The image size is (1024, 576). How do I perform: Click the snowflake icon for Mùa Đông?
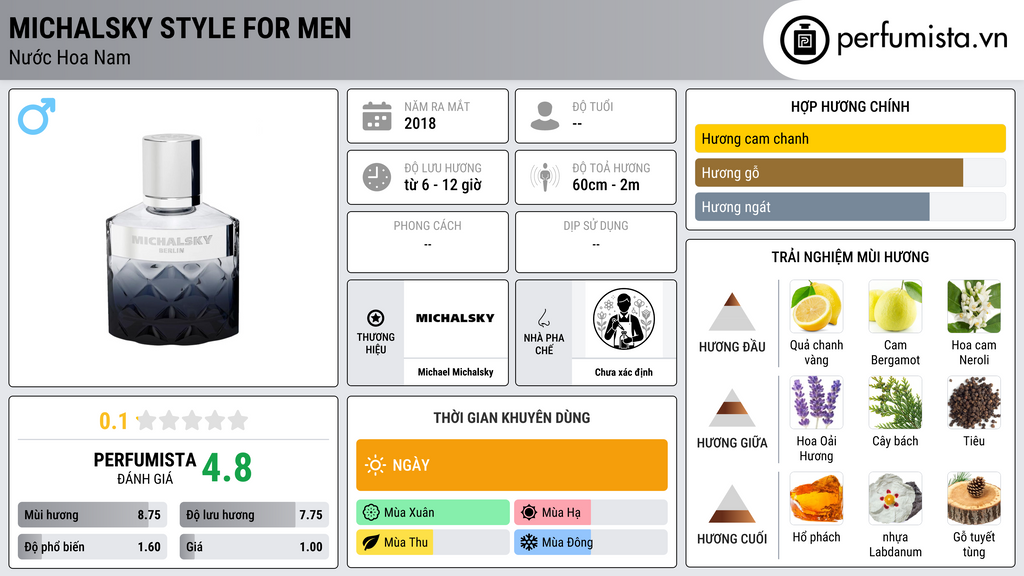click(x=529, y=542)
